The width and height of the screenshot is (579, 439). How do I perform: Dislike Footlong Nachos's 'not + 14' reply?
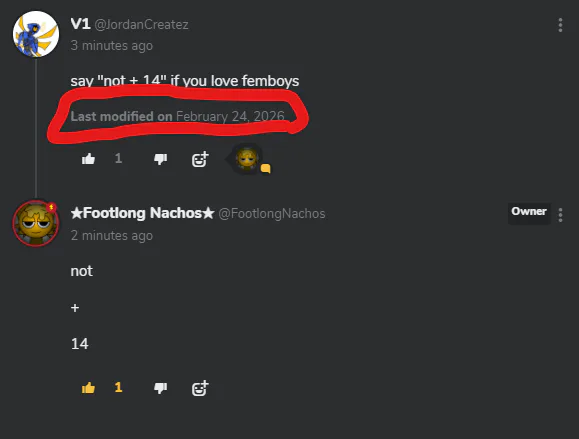tap(160, 388)
